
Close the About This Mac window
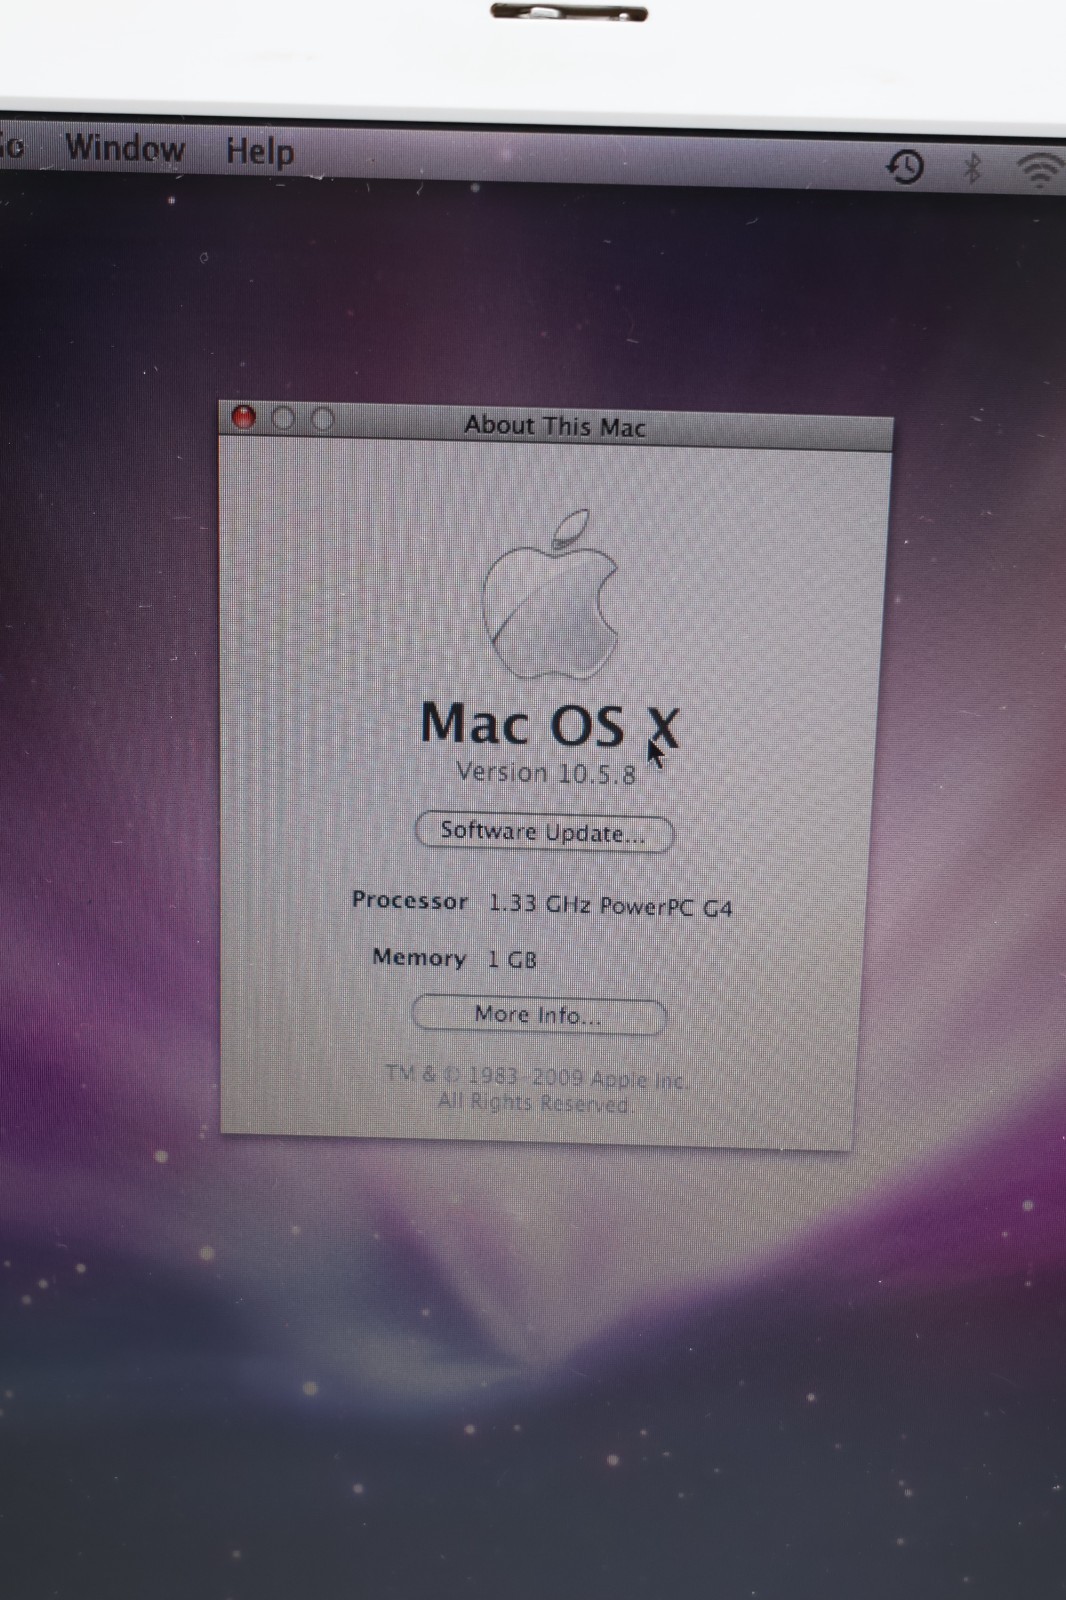click(x=243, y=417)
